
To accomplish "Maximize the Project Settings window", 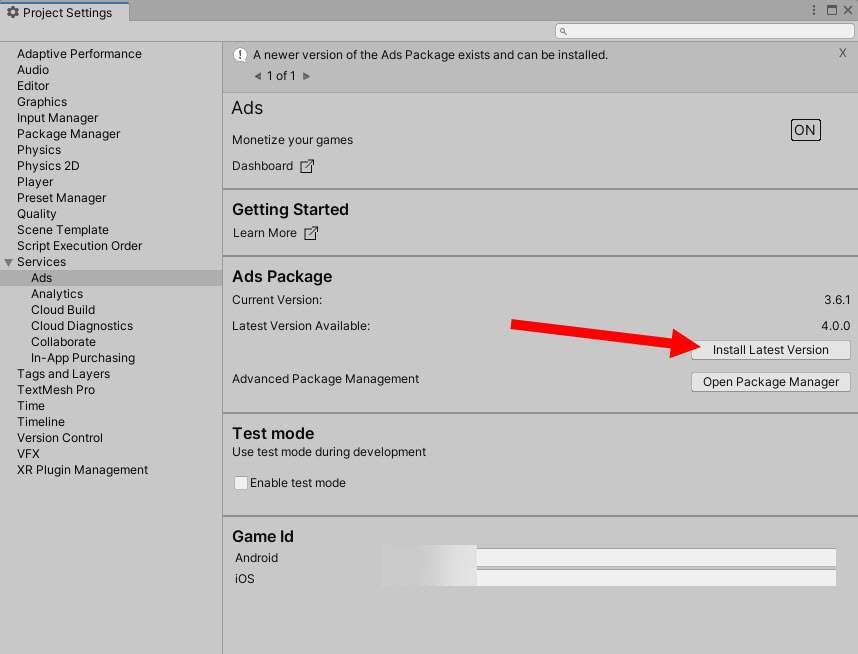I will click(832, 10).
